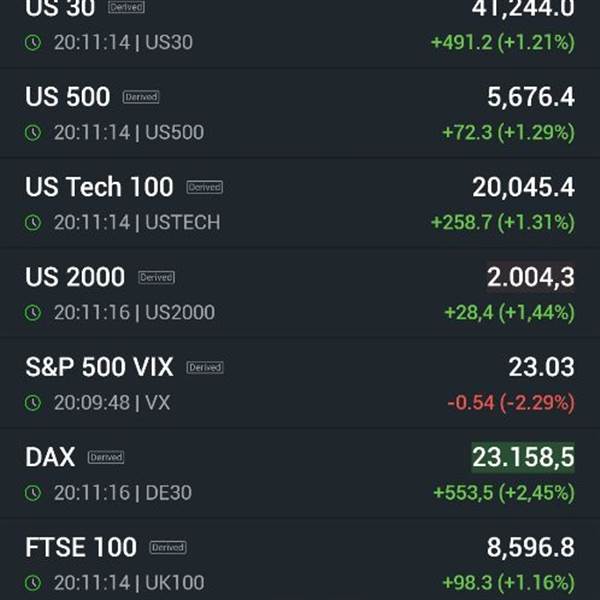Click Derived badge beside US 500
This screenshot has width=600, height=600.
pos(141,97)
